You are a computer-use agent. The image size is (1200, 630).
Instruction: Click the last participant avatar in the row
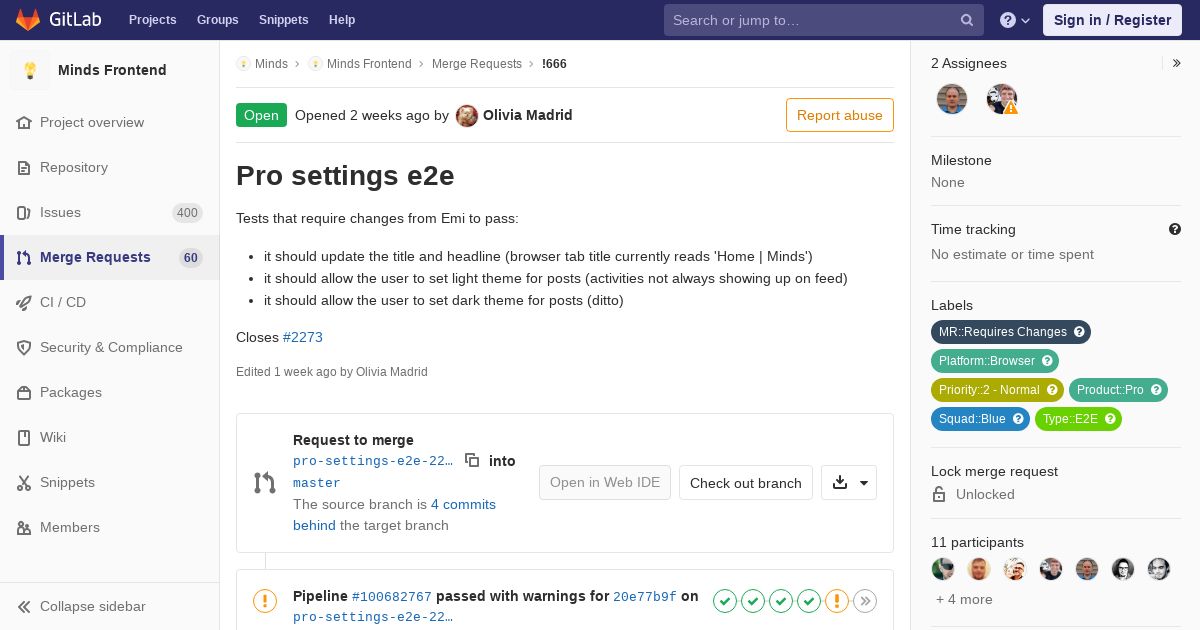click(x=1159, y=569)
